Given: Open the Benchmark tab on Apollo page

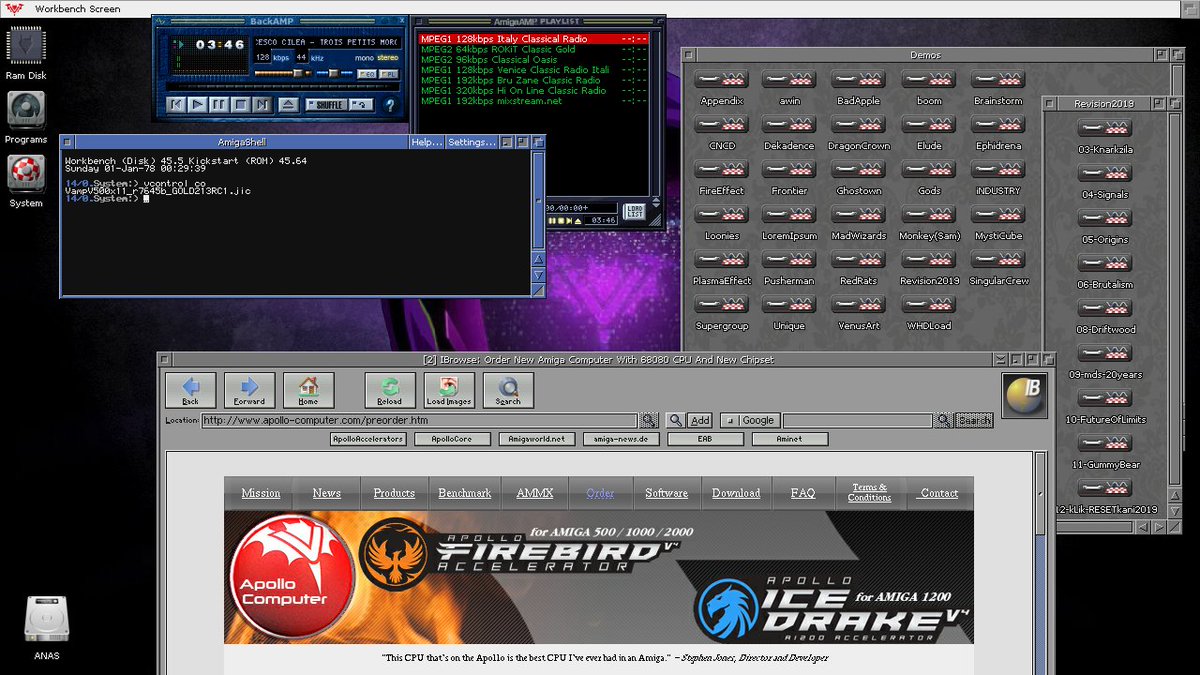Looking at the screenshot, I should 465,493.
